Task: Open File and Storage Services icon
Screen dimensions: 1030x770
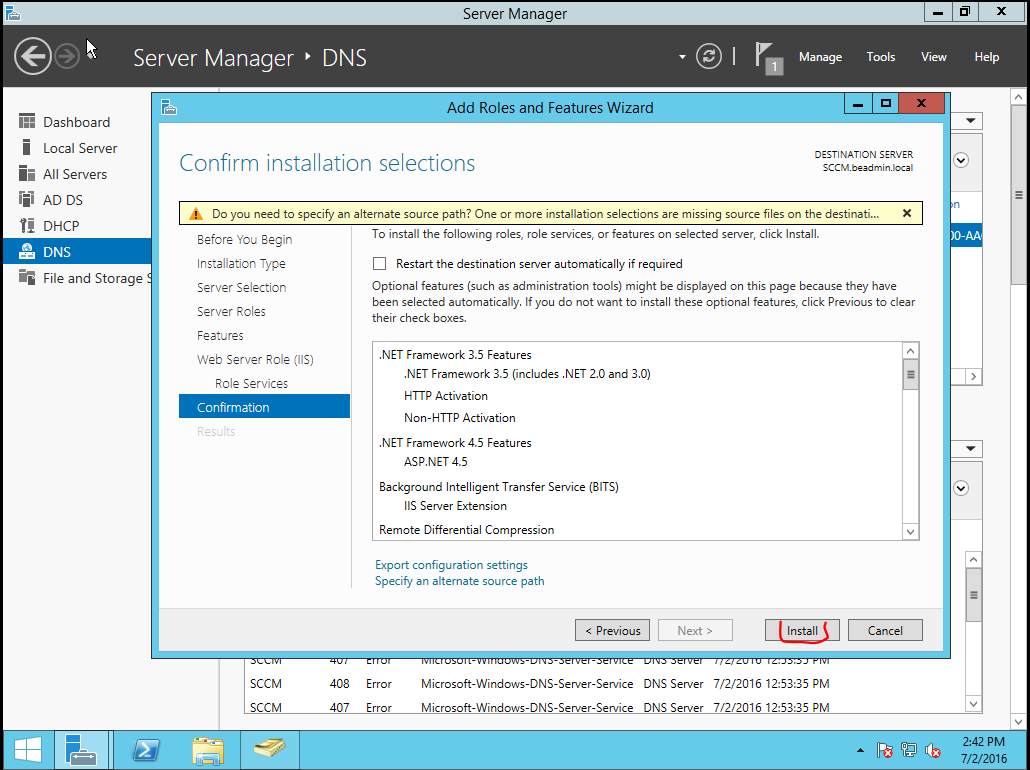Action: (x=27, y=277)
